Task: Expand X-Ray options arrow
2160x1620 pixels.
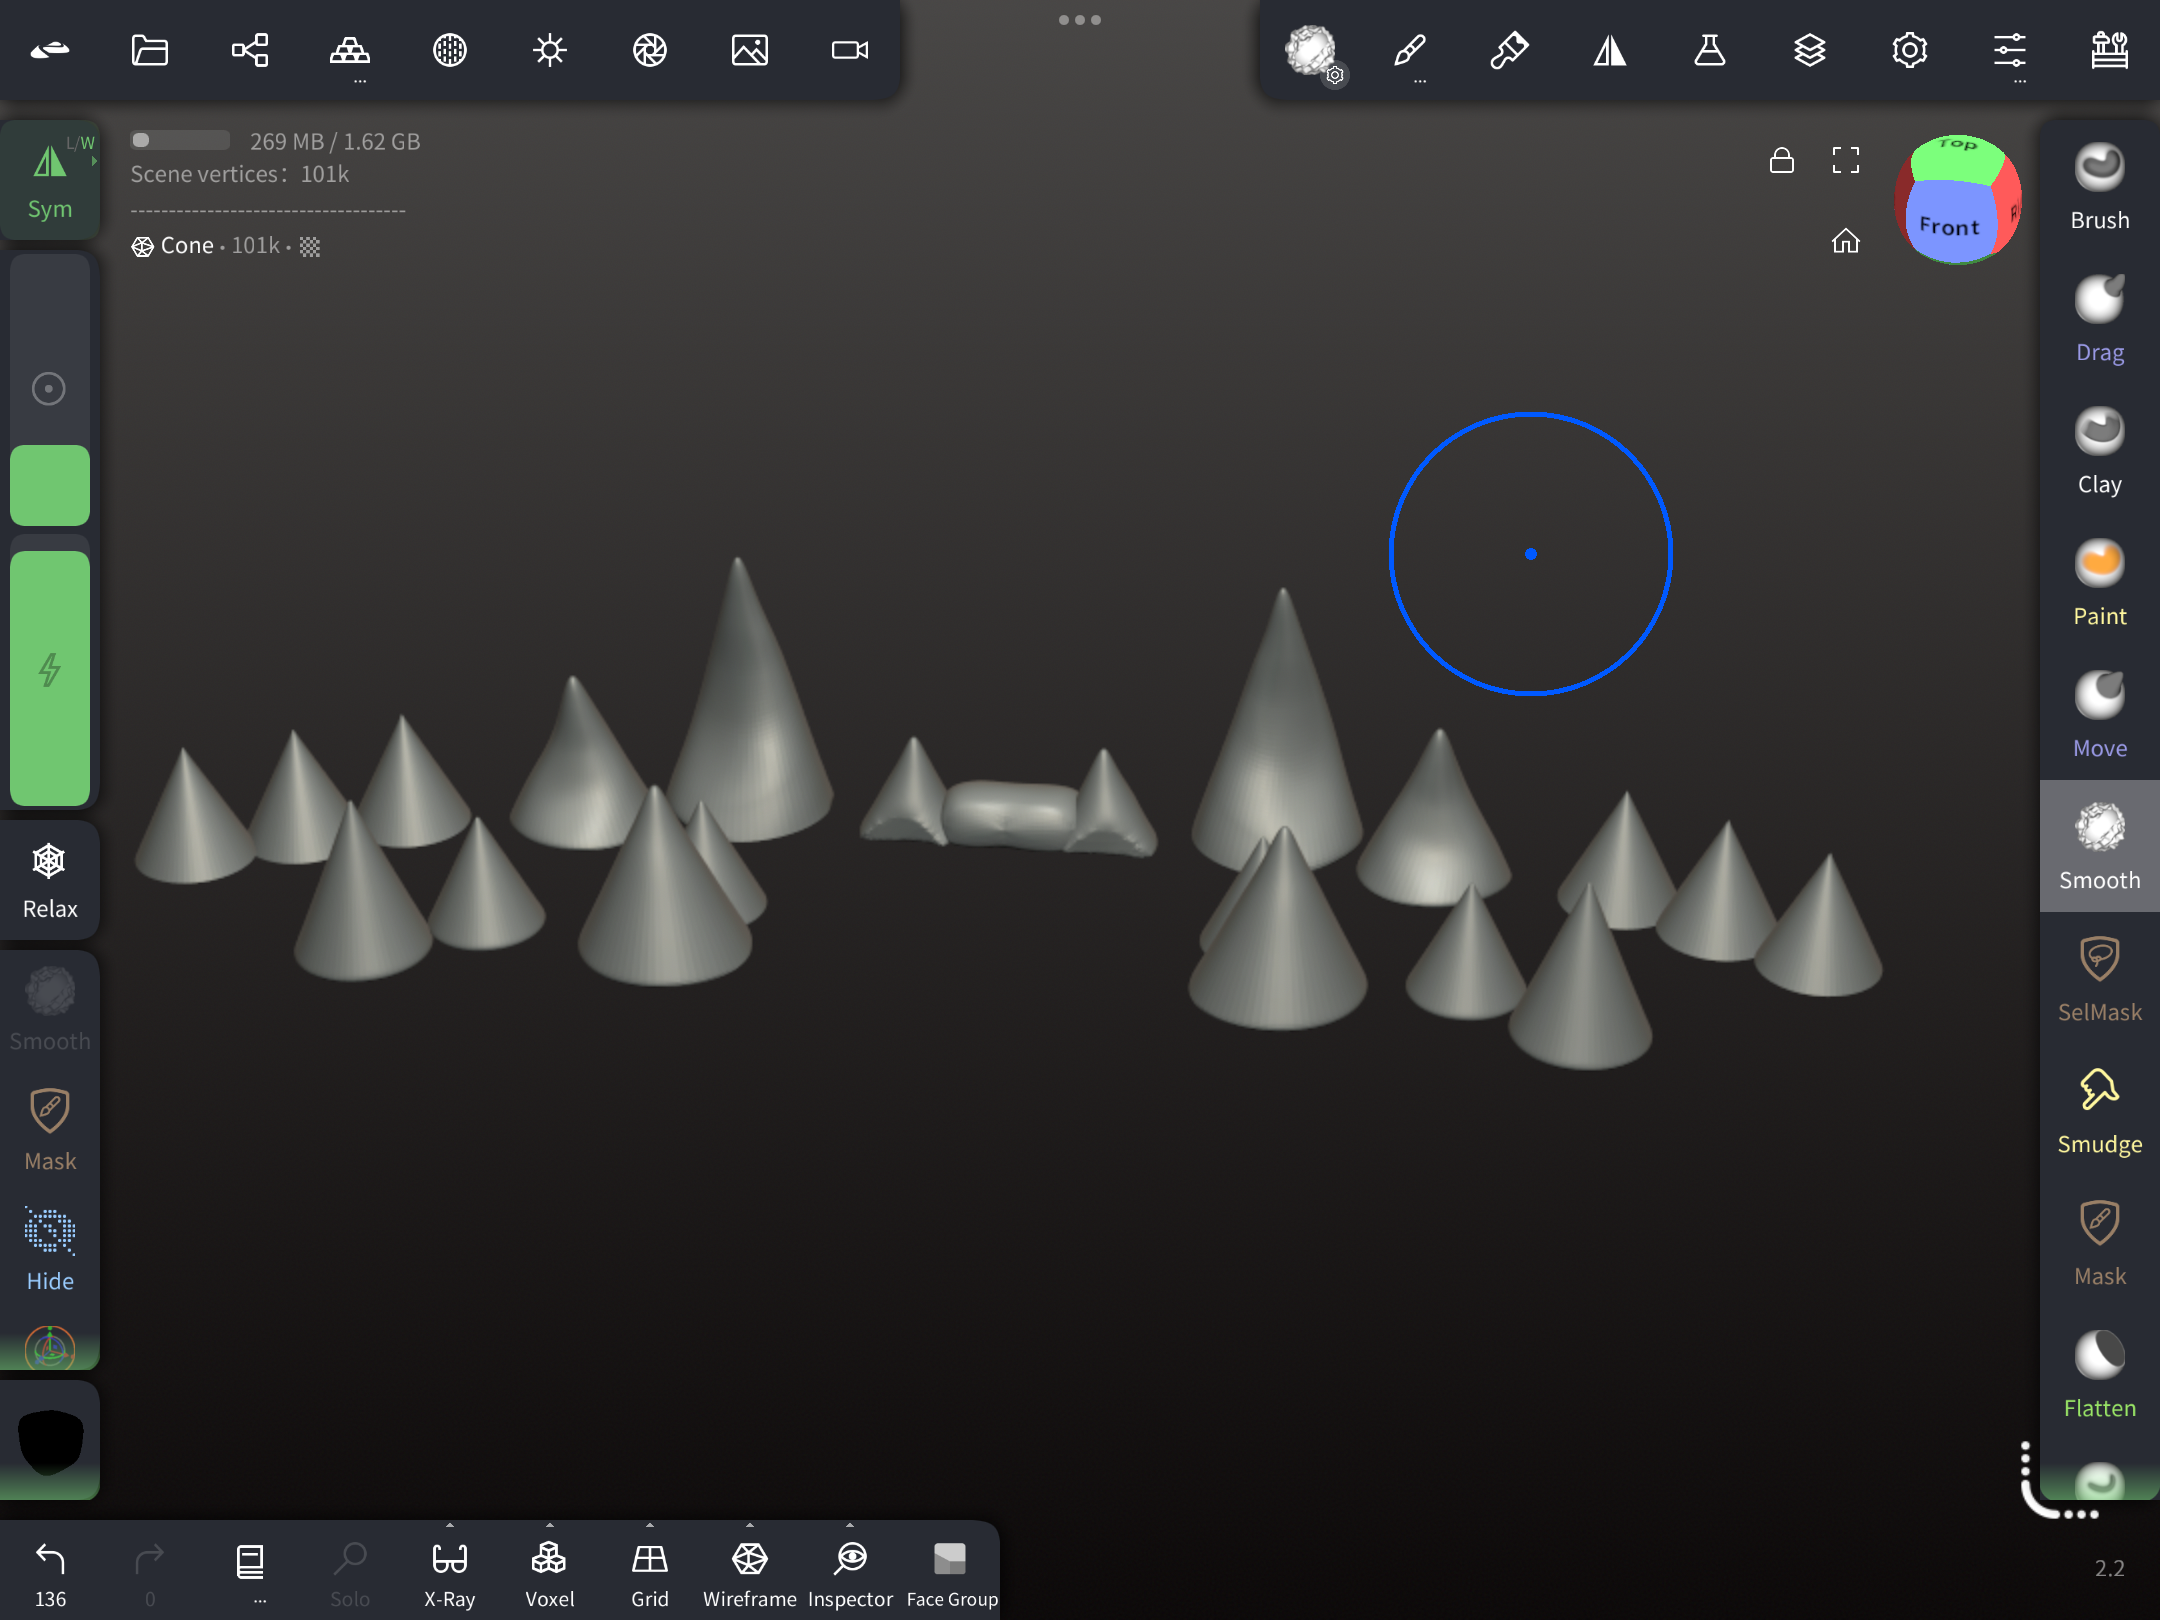Action: tap(450, 1526)
